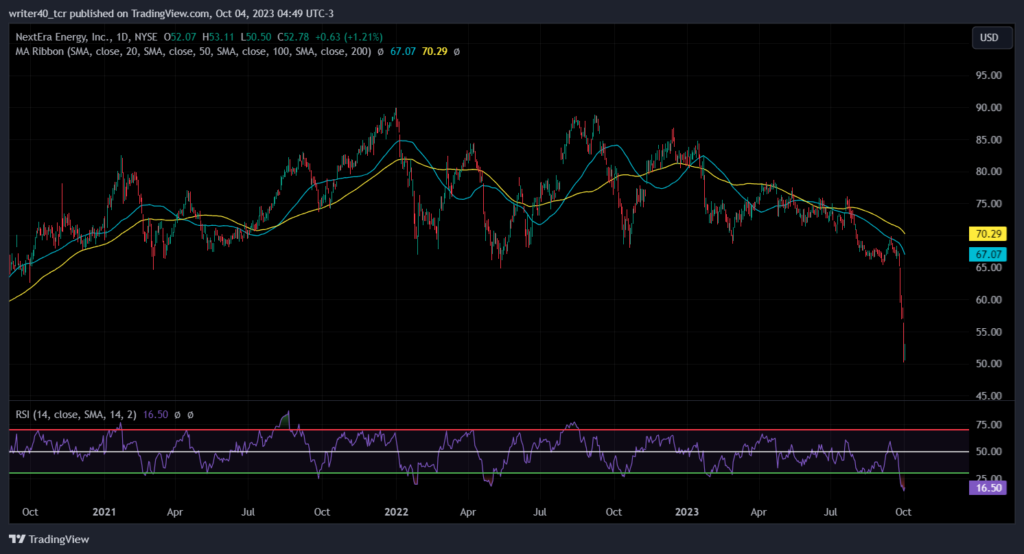Click the 95.00 price axis label
1024x554 pixels.
[989, 75]
